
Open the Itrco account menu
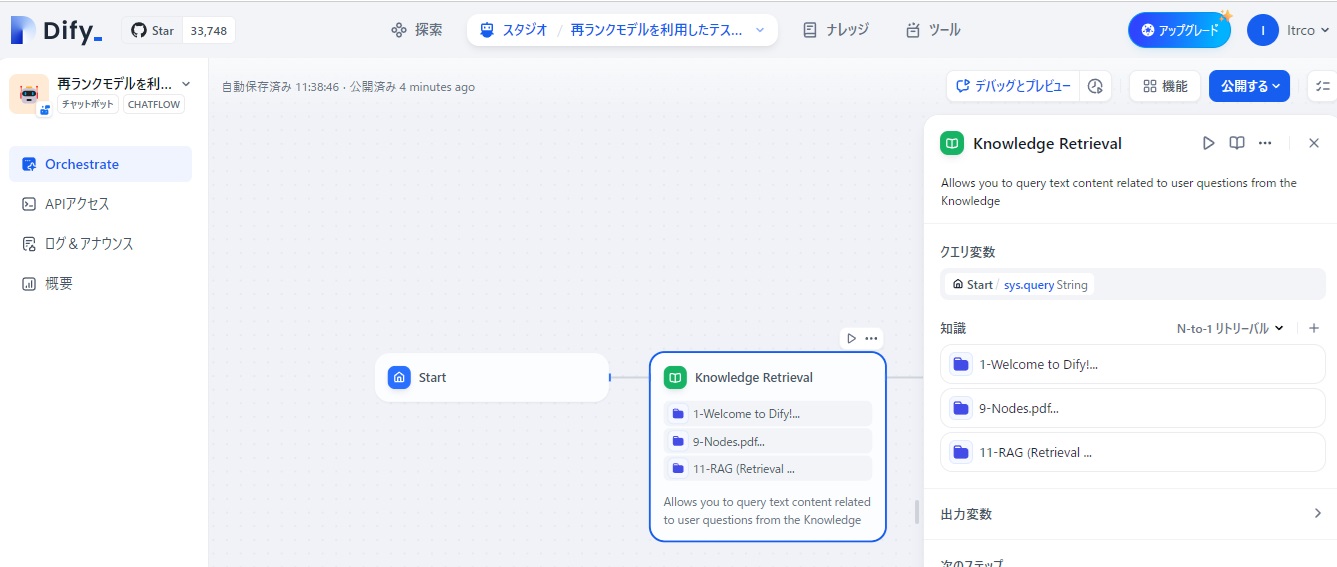click(1290, 30)
